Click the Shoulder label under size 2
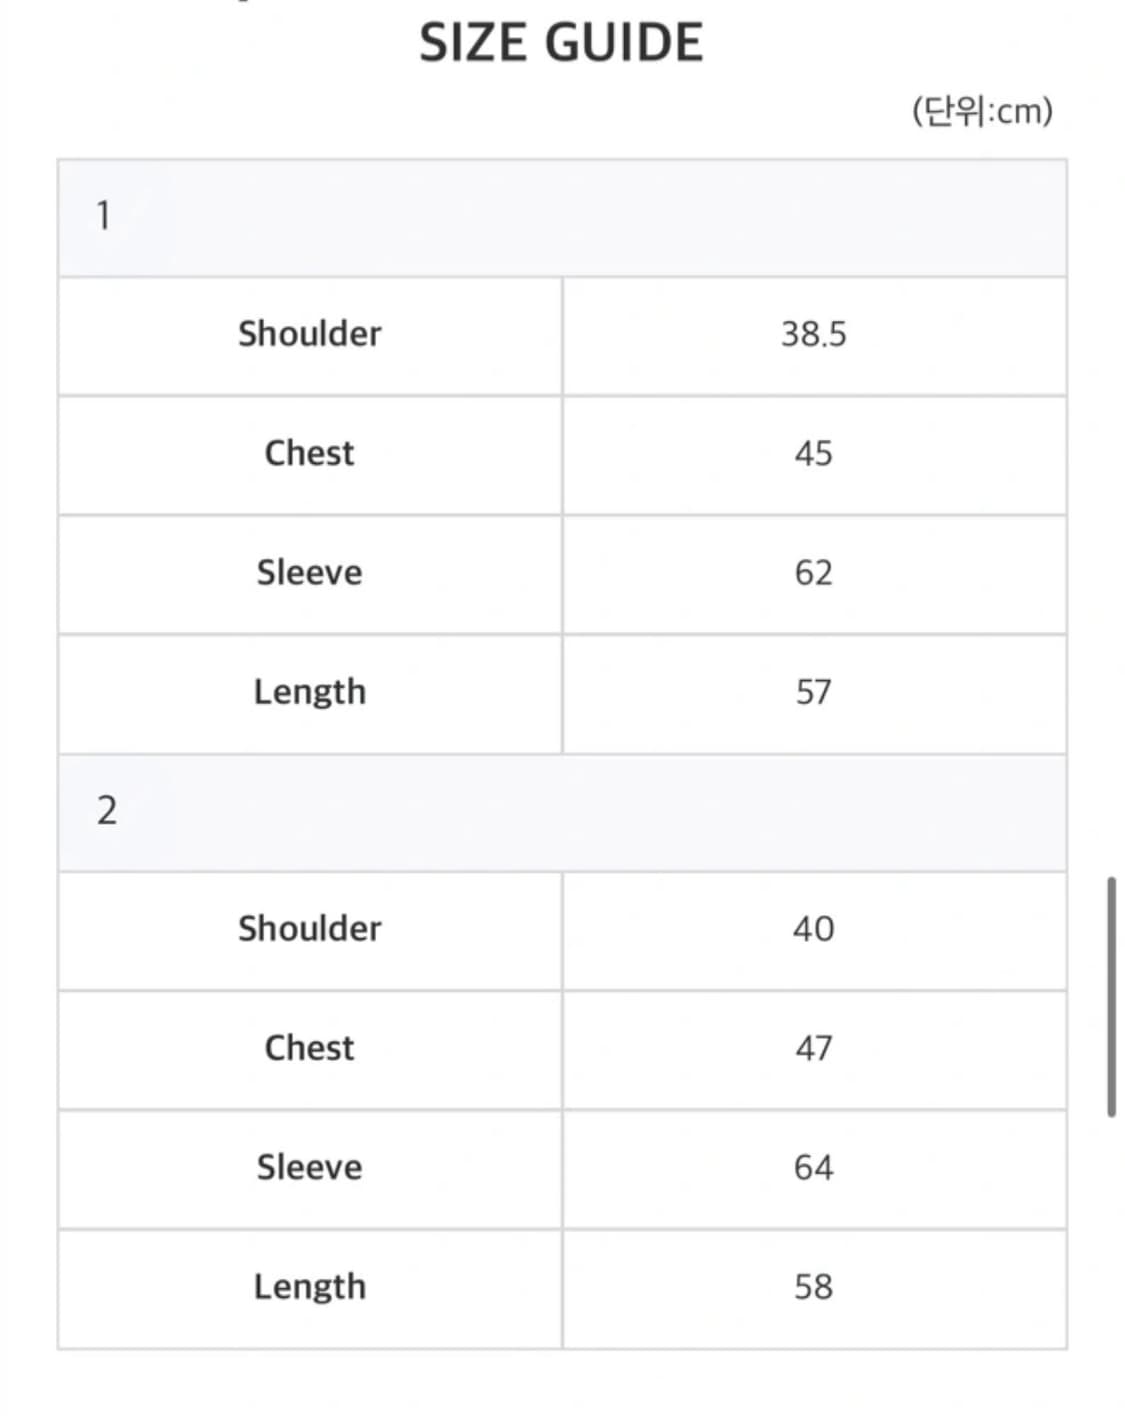The image size is (1125, 1416). (310, 929)
